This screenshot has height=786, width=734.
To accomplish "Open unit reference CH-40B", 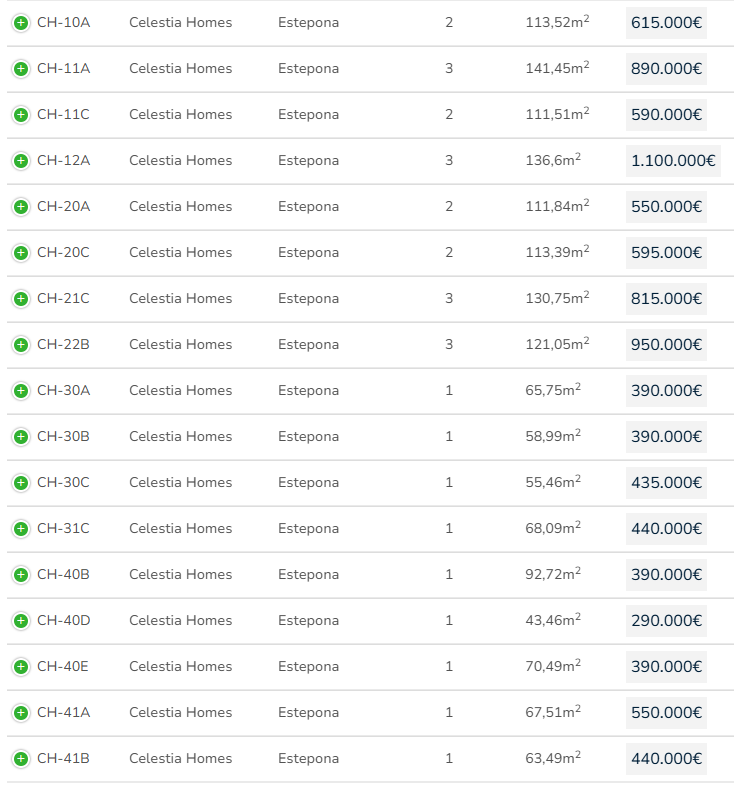I will (x=63, y=575).
